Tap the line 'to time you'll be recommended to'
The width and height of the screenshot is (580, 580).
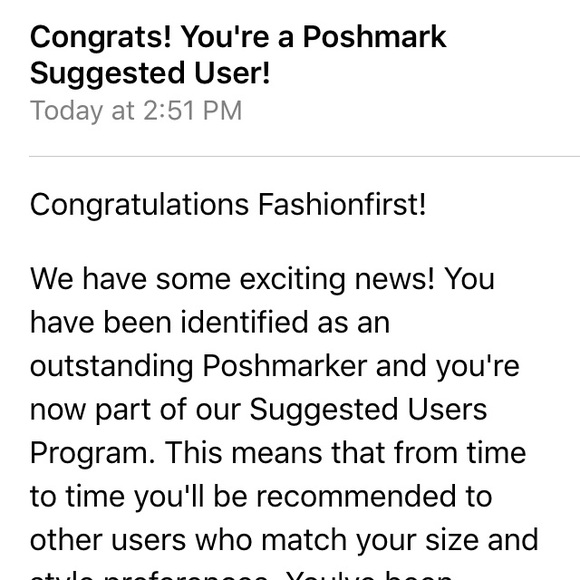[261, 497]
